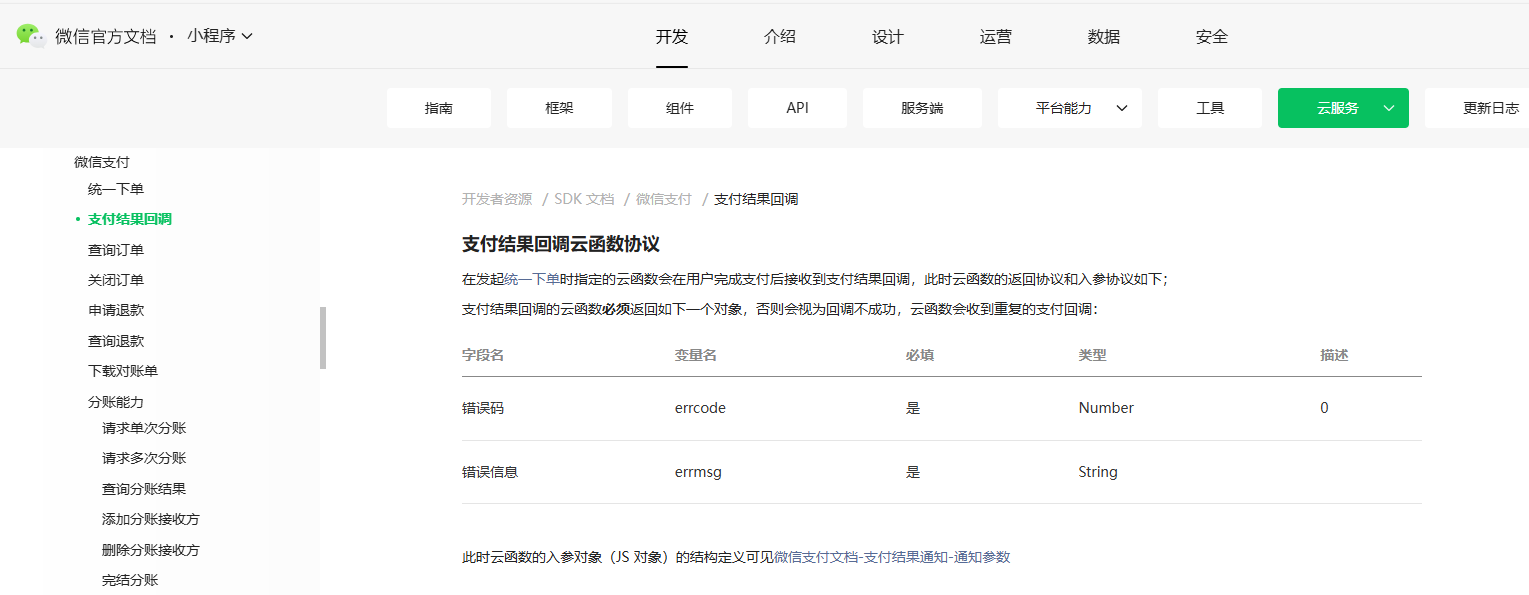Click the sidebar scrollbar thumb
Screen dimensions: 1529x595
pos(323,338)
